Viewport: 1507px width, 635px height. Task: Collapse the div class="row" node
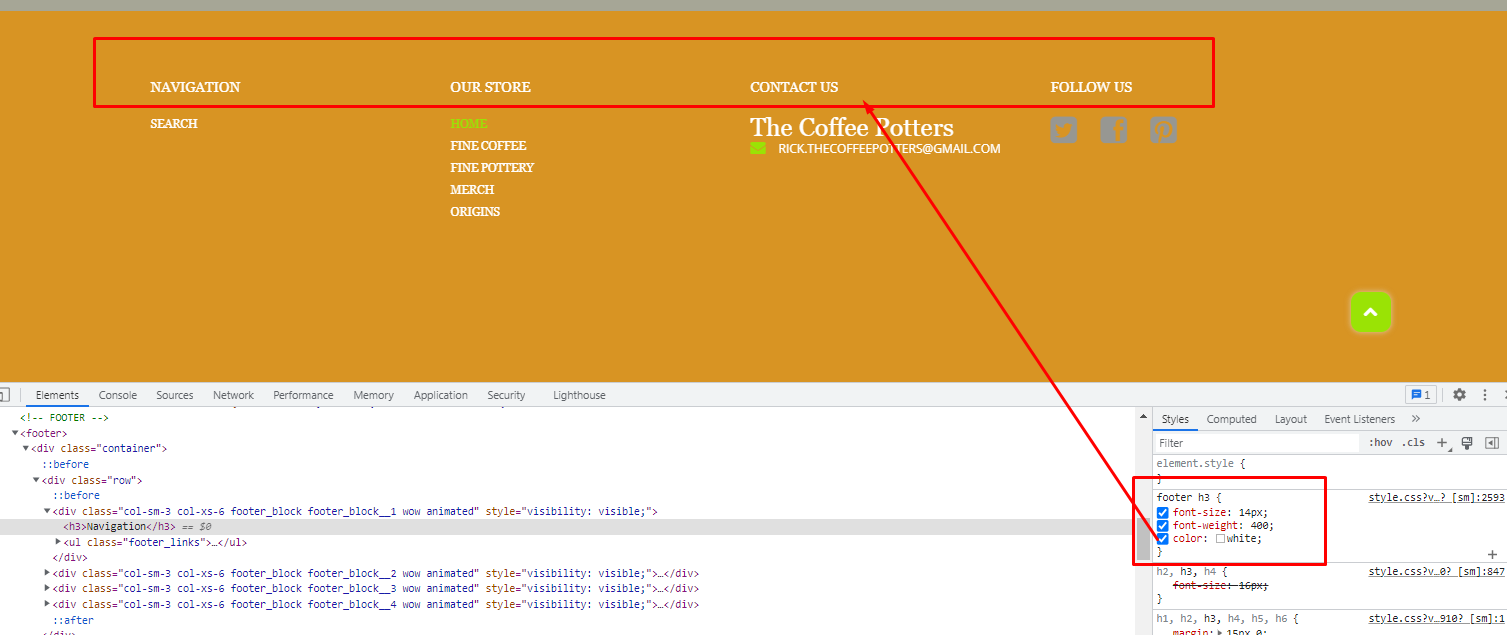(x=37, y=480)
